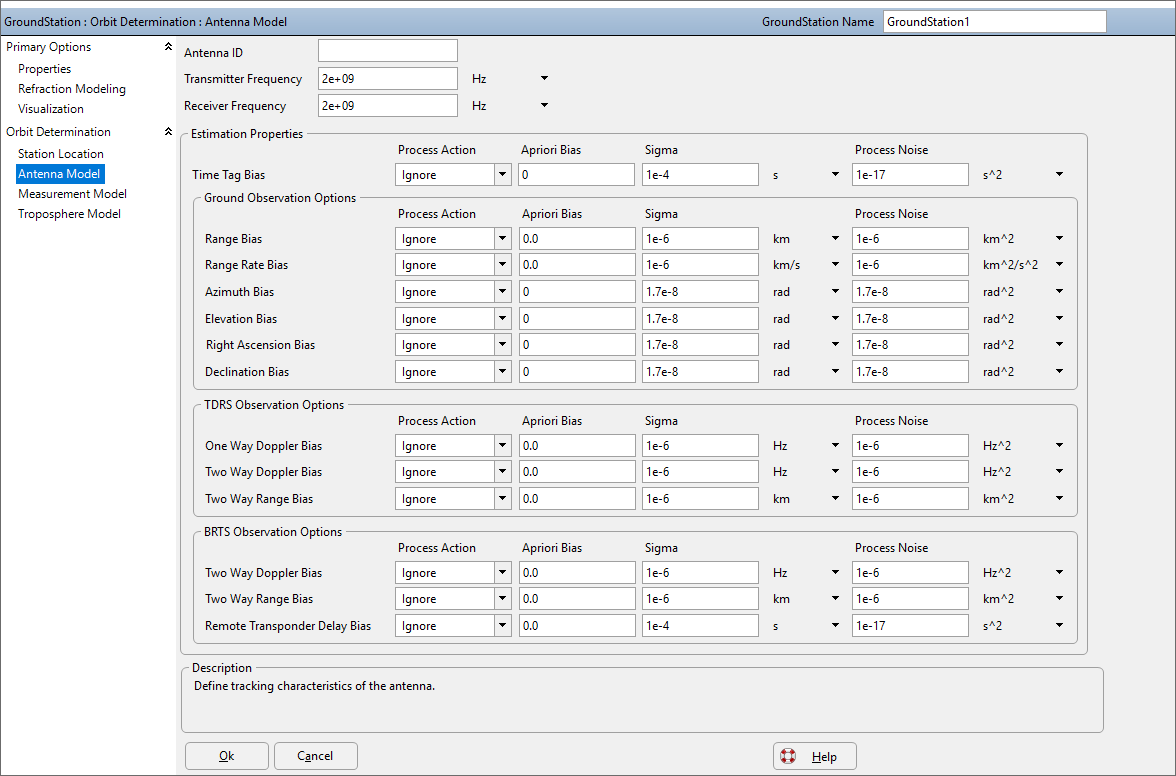This screenshot has width=1176, height=776.
Task: Edit One Way Doppler Bias Sigma field
Action: tap(700, 445)
